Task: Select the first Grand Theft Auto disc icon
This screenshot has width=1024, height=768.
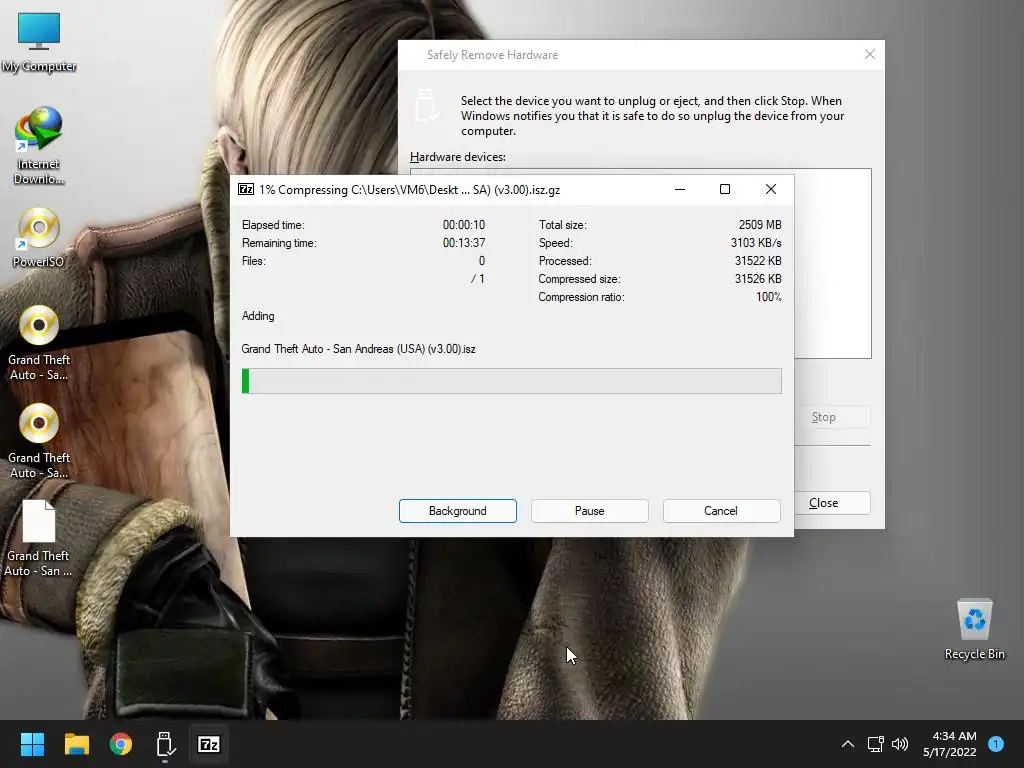Action: point(39,343)
